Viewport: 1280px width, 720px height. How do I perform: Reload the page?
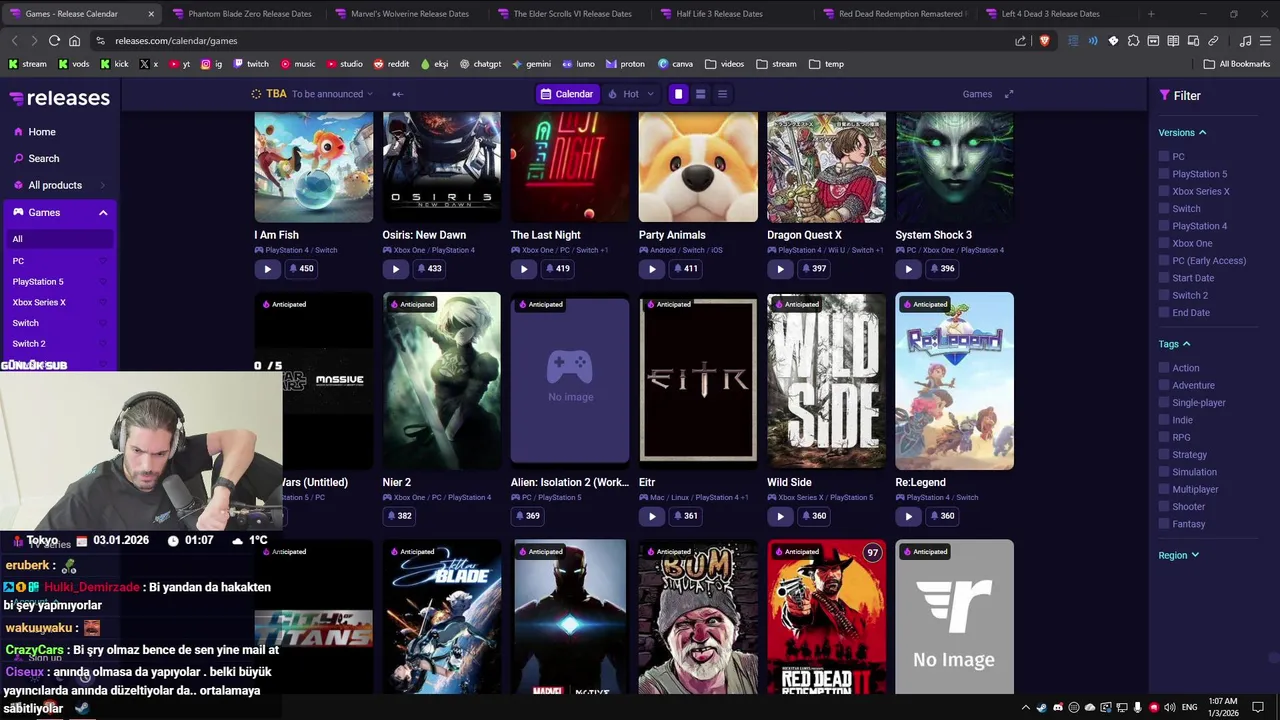pos(54,41)
